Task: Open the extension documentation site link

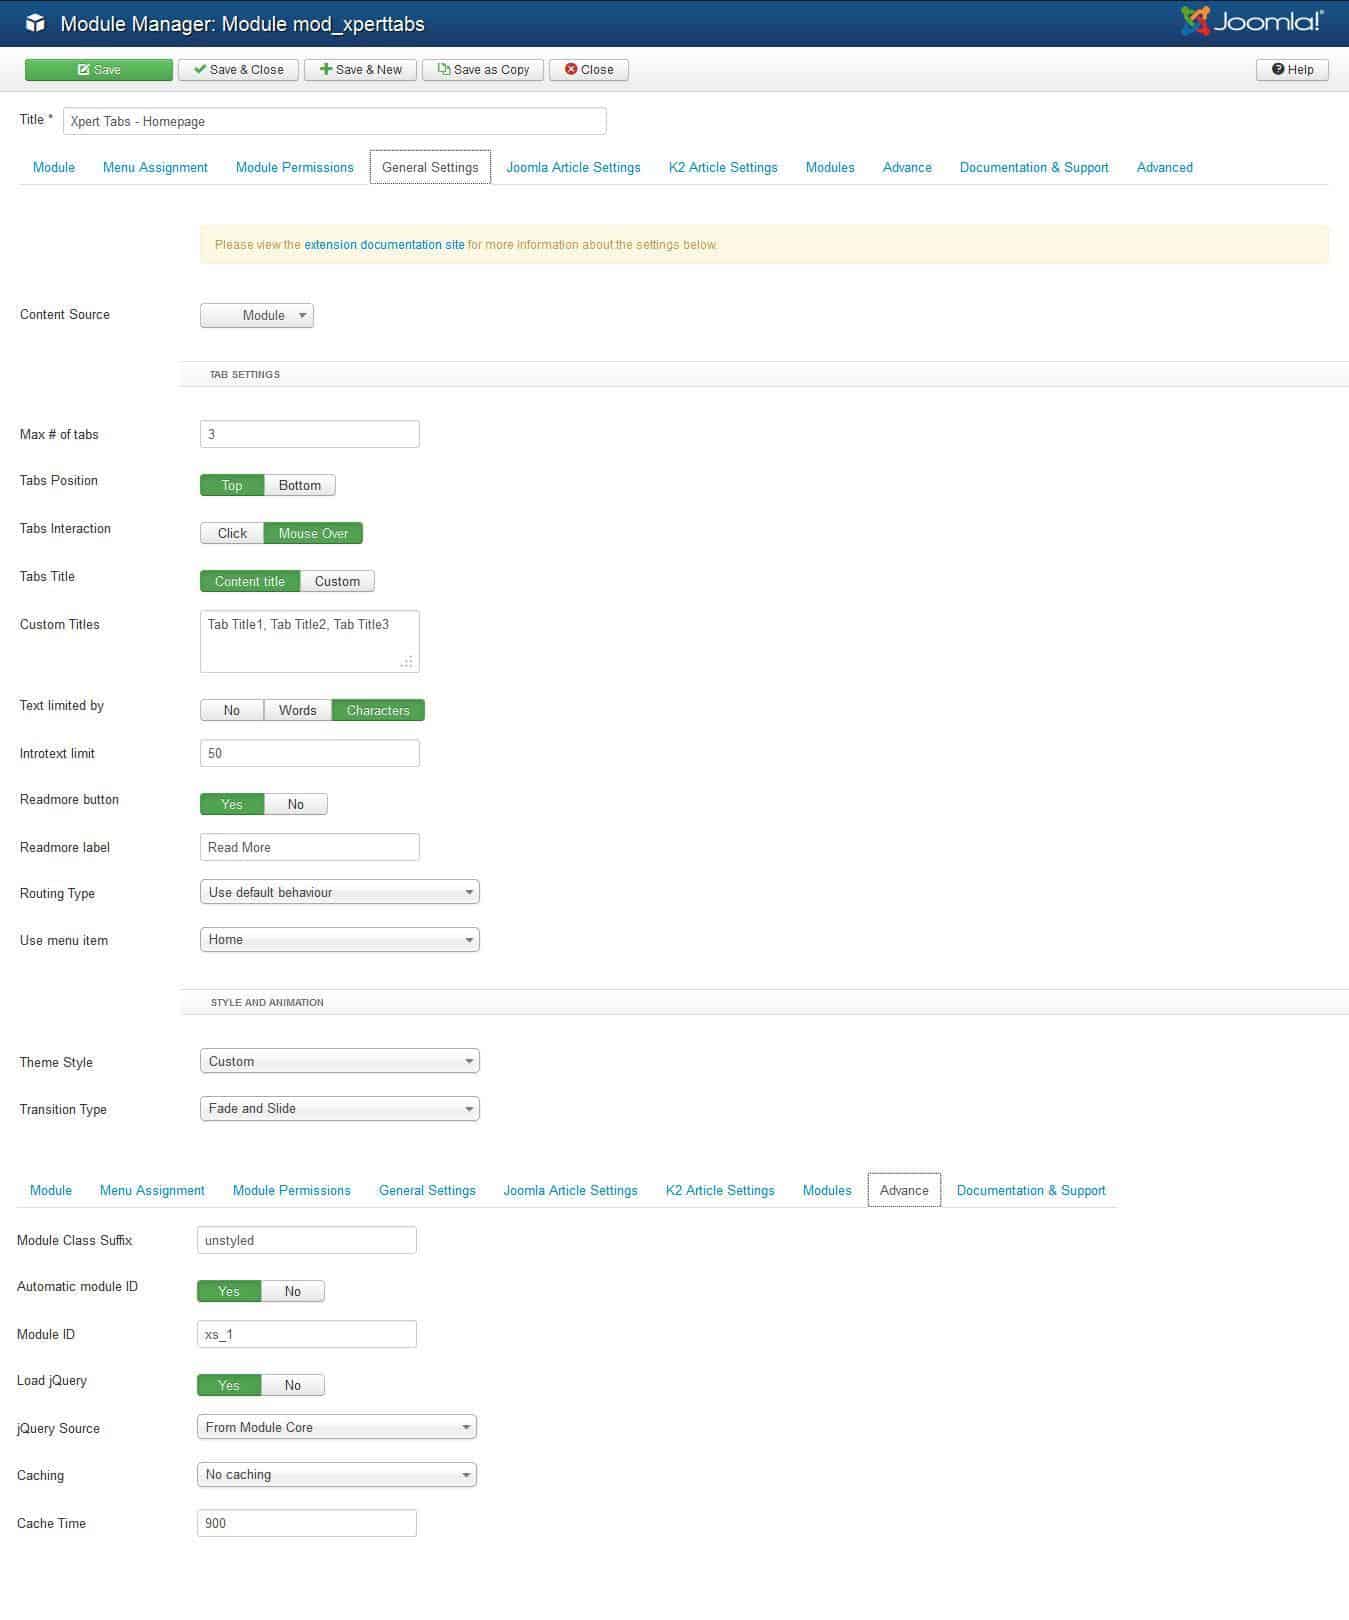Action: (x=384, y=245)
